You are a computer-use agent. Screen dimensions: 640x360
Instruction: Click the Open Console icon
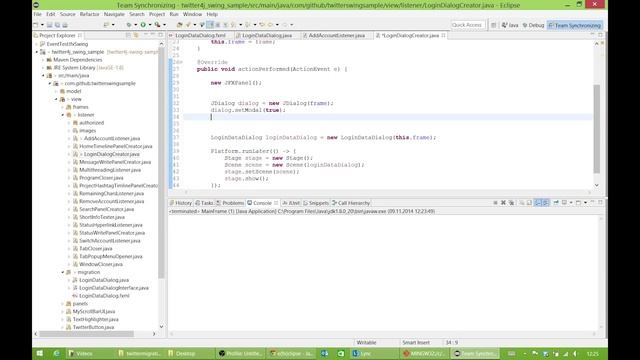coord(578,202)
